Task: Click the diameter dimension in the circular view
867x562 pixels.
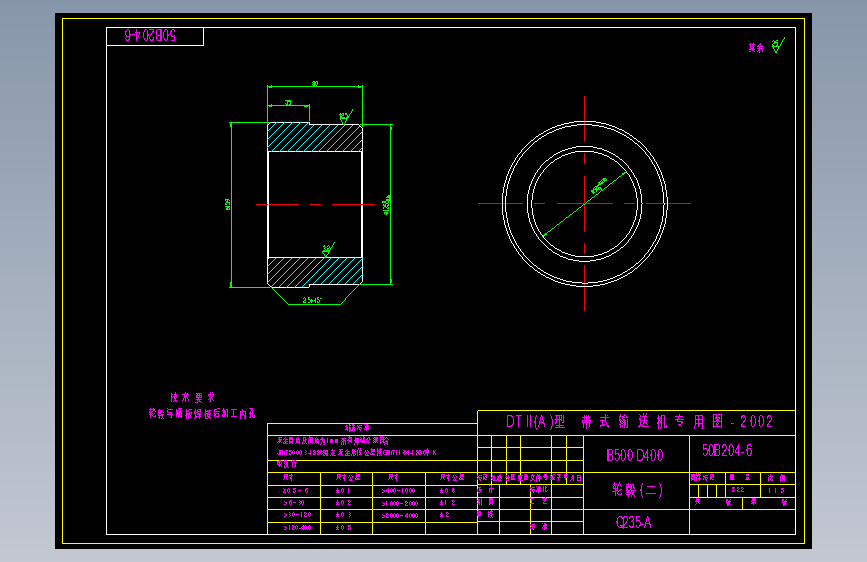Action: click(599, 185)
